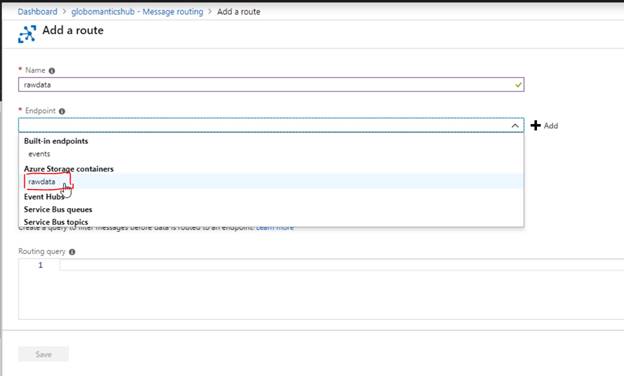
Task: Go to globomanticshub Message routing breadcrumb
Action: (x=137, y=12)
